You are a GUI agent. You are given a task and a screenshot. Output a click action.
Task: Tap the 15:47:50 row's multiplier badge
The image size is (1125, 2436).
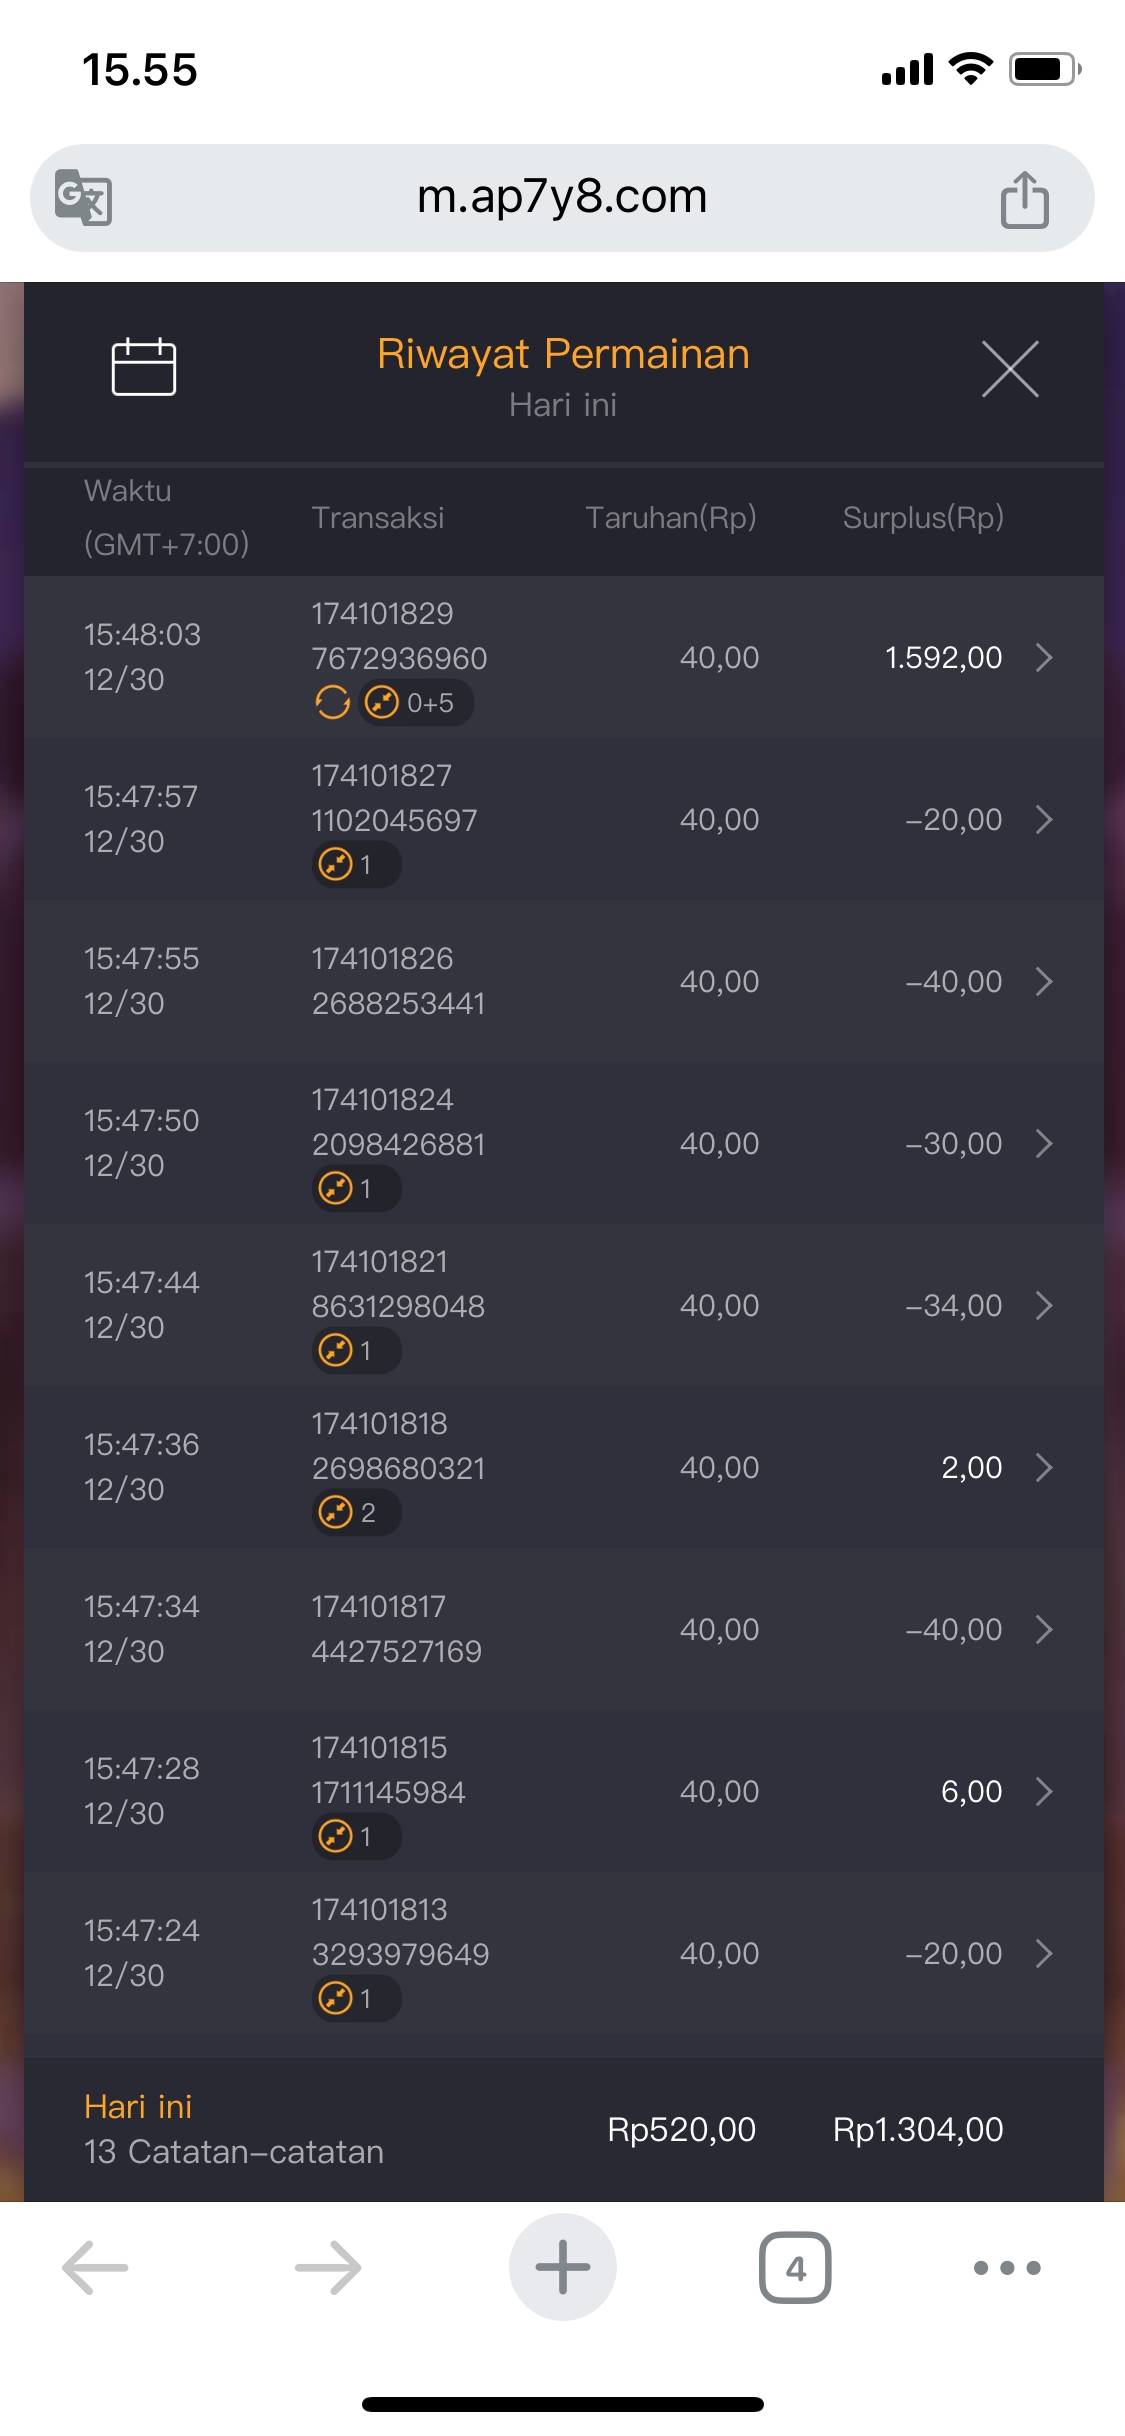(356, 1189)
